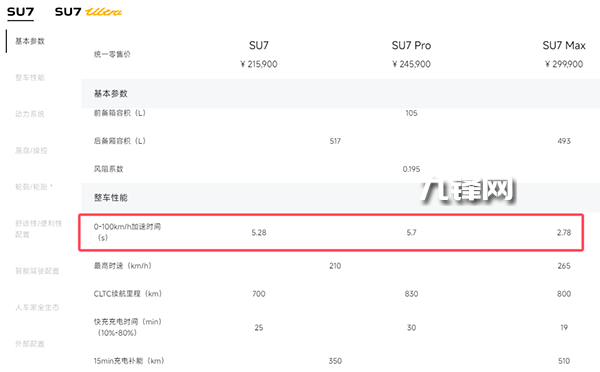Select the rear trunk value 517
Screen dimensions: 600x372
click(x=335, y=141)
